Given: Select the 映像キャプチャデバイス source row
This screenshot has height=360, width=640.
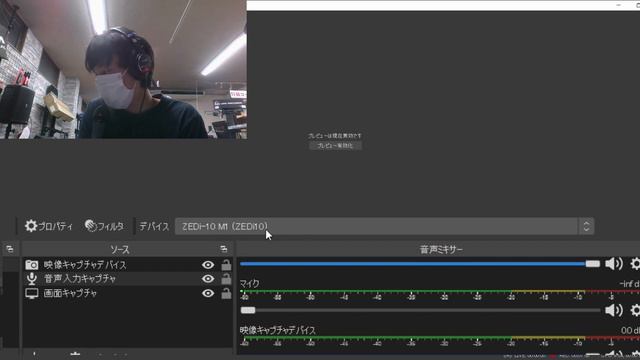Looking at the screenshot, I should (127, 264).
